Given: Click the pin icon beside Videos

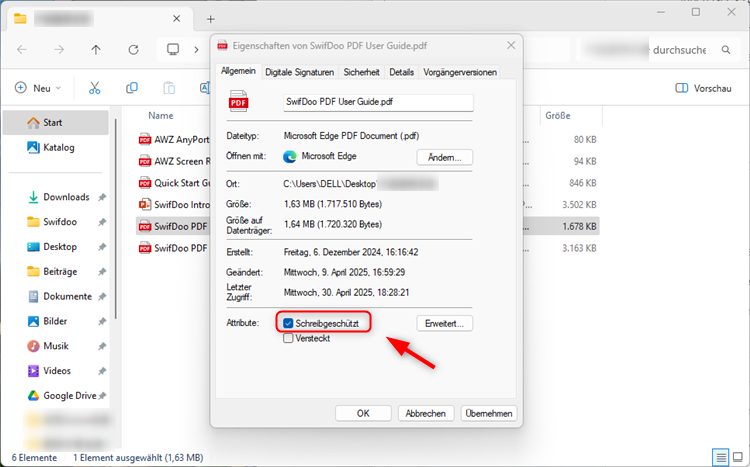Looking at the screenshot, I should pyautogui.click(x=102, y=371).
